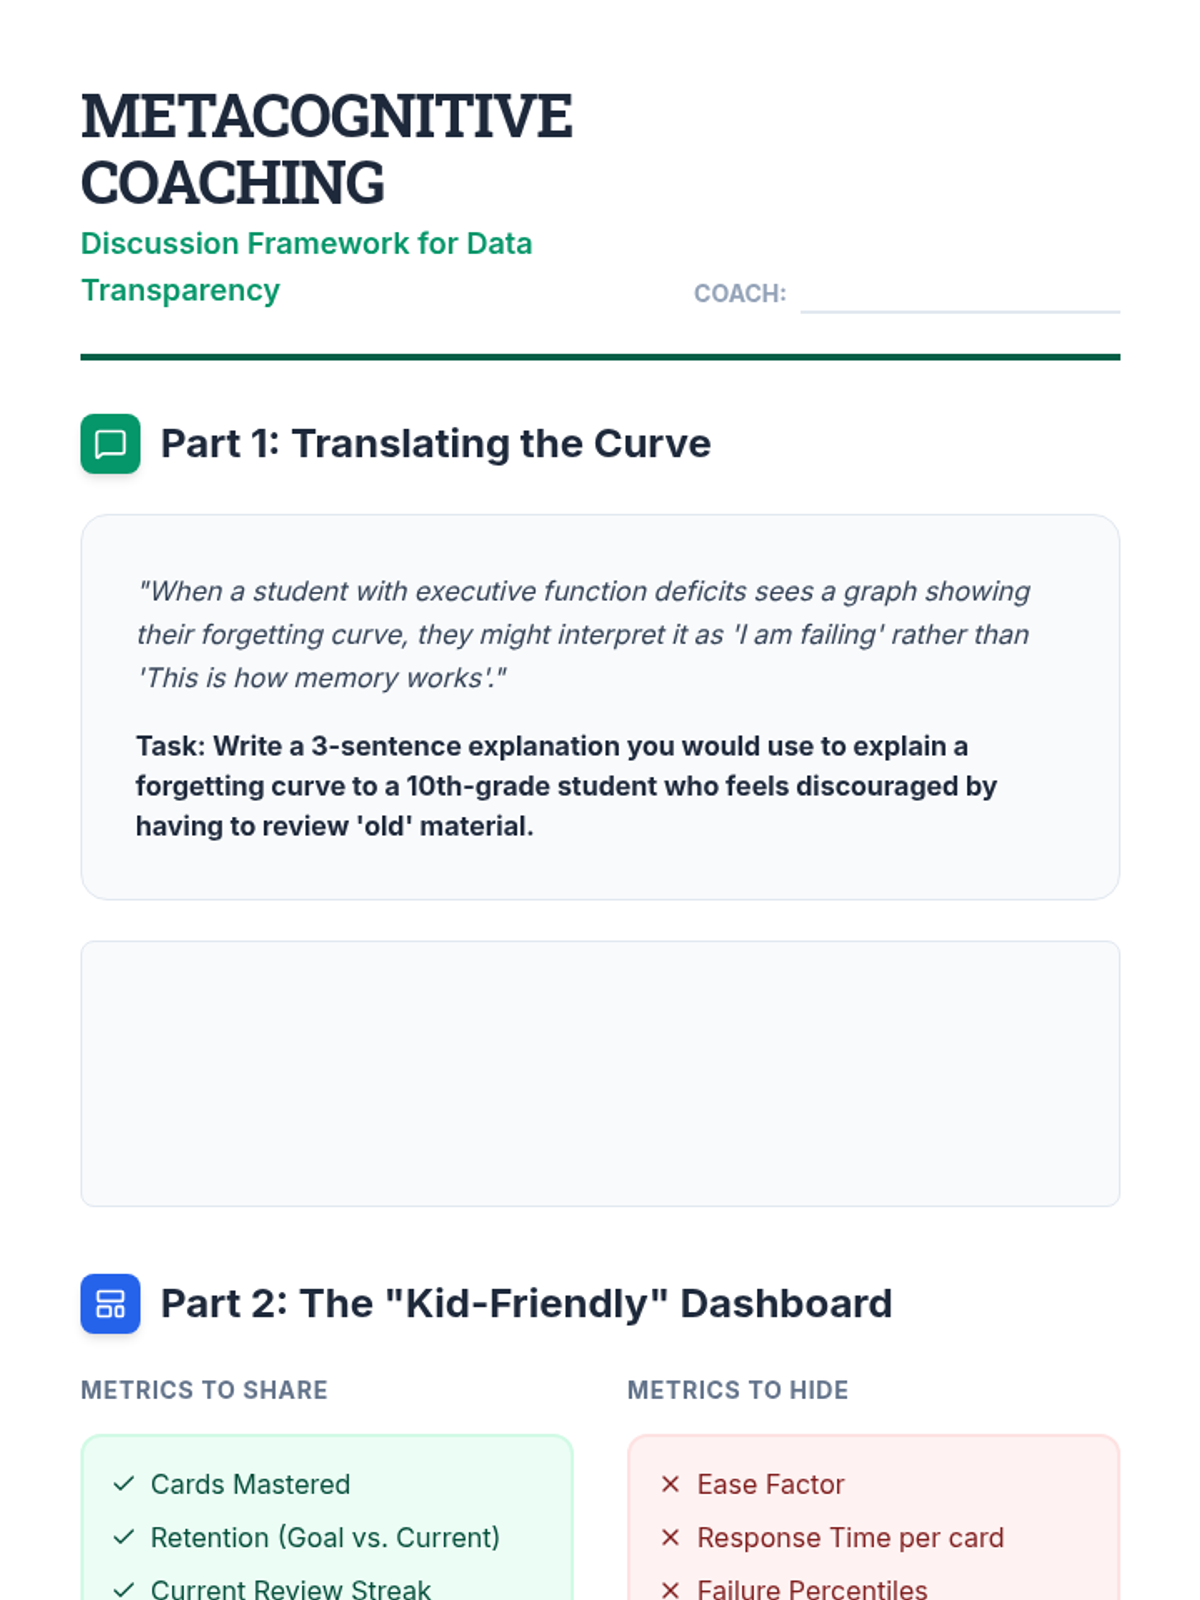Click the METRICS TO SHARE label
The height and width of the screenshot is (1600, 1200).
click(204, 1390)
